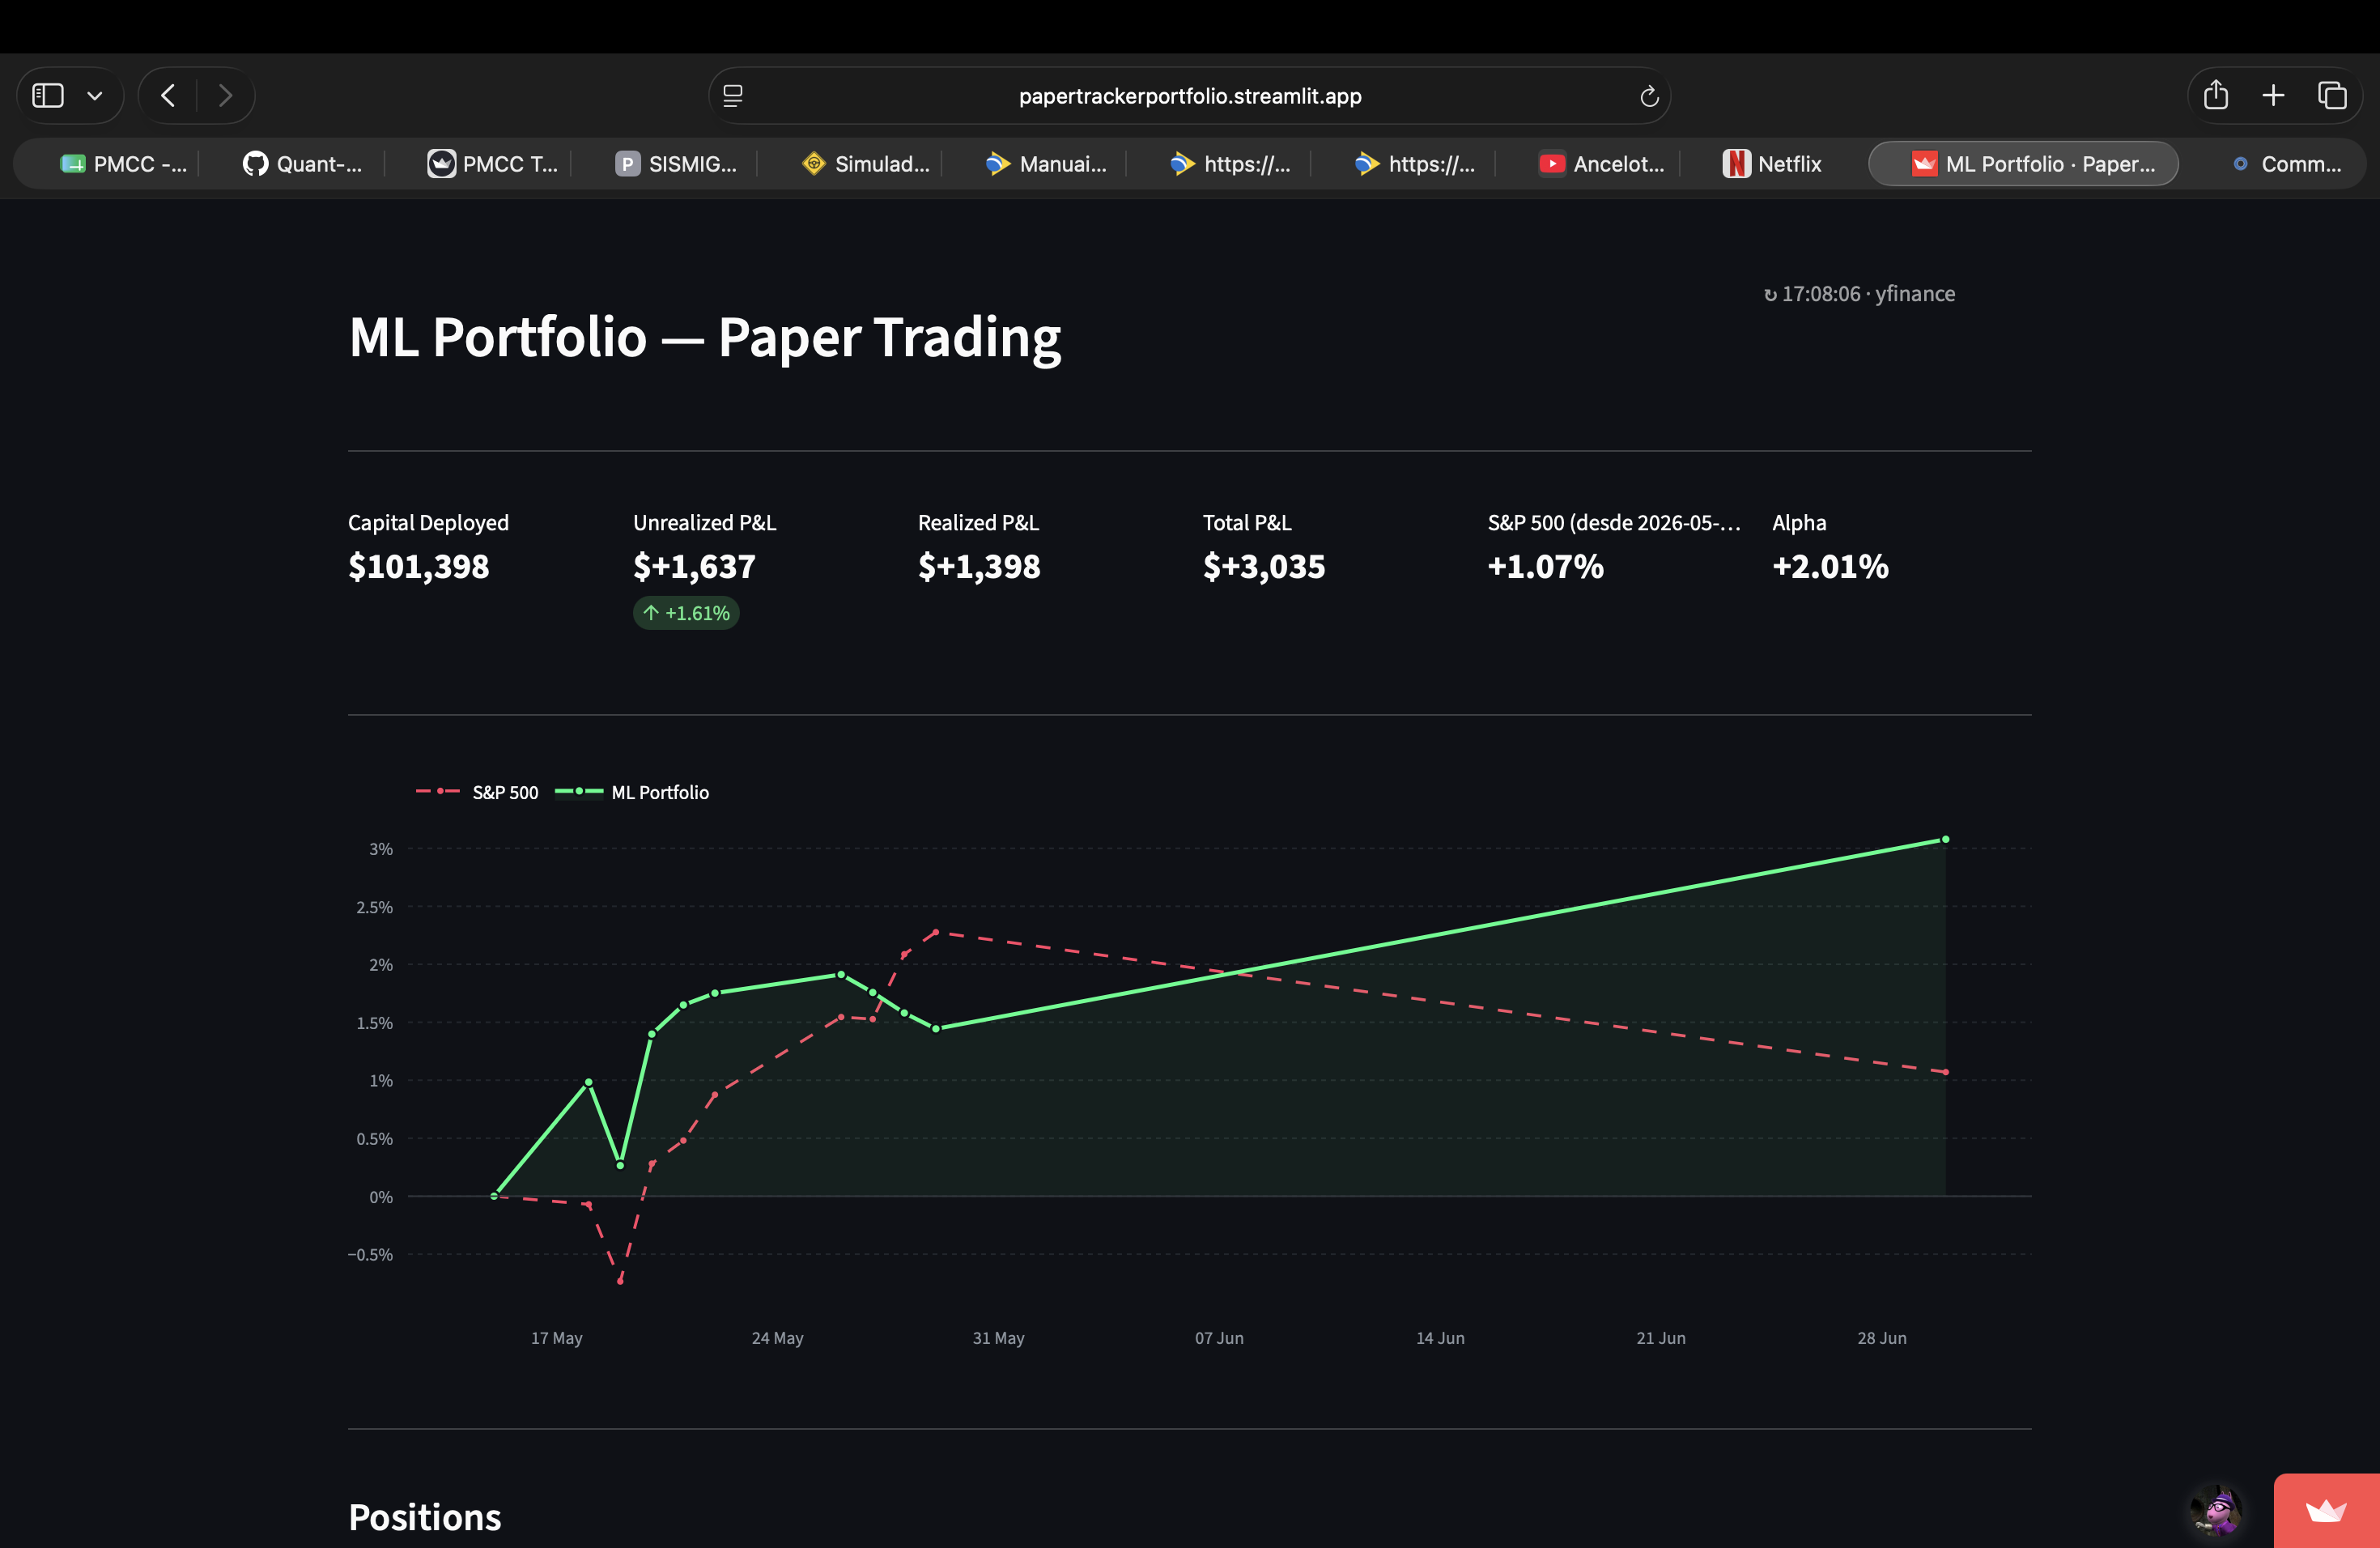Click the address bar URL field
This screenshot has height=1548, width=2380.
[x=1190, y=96]
